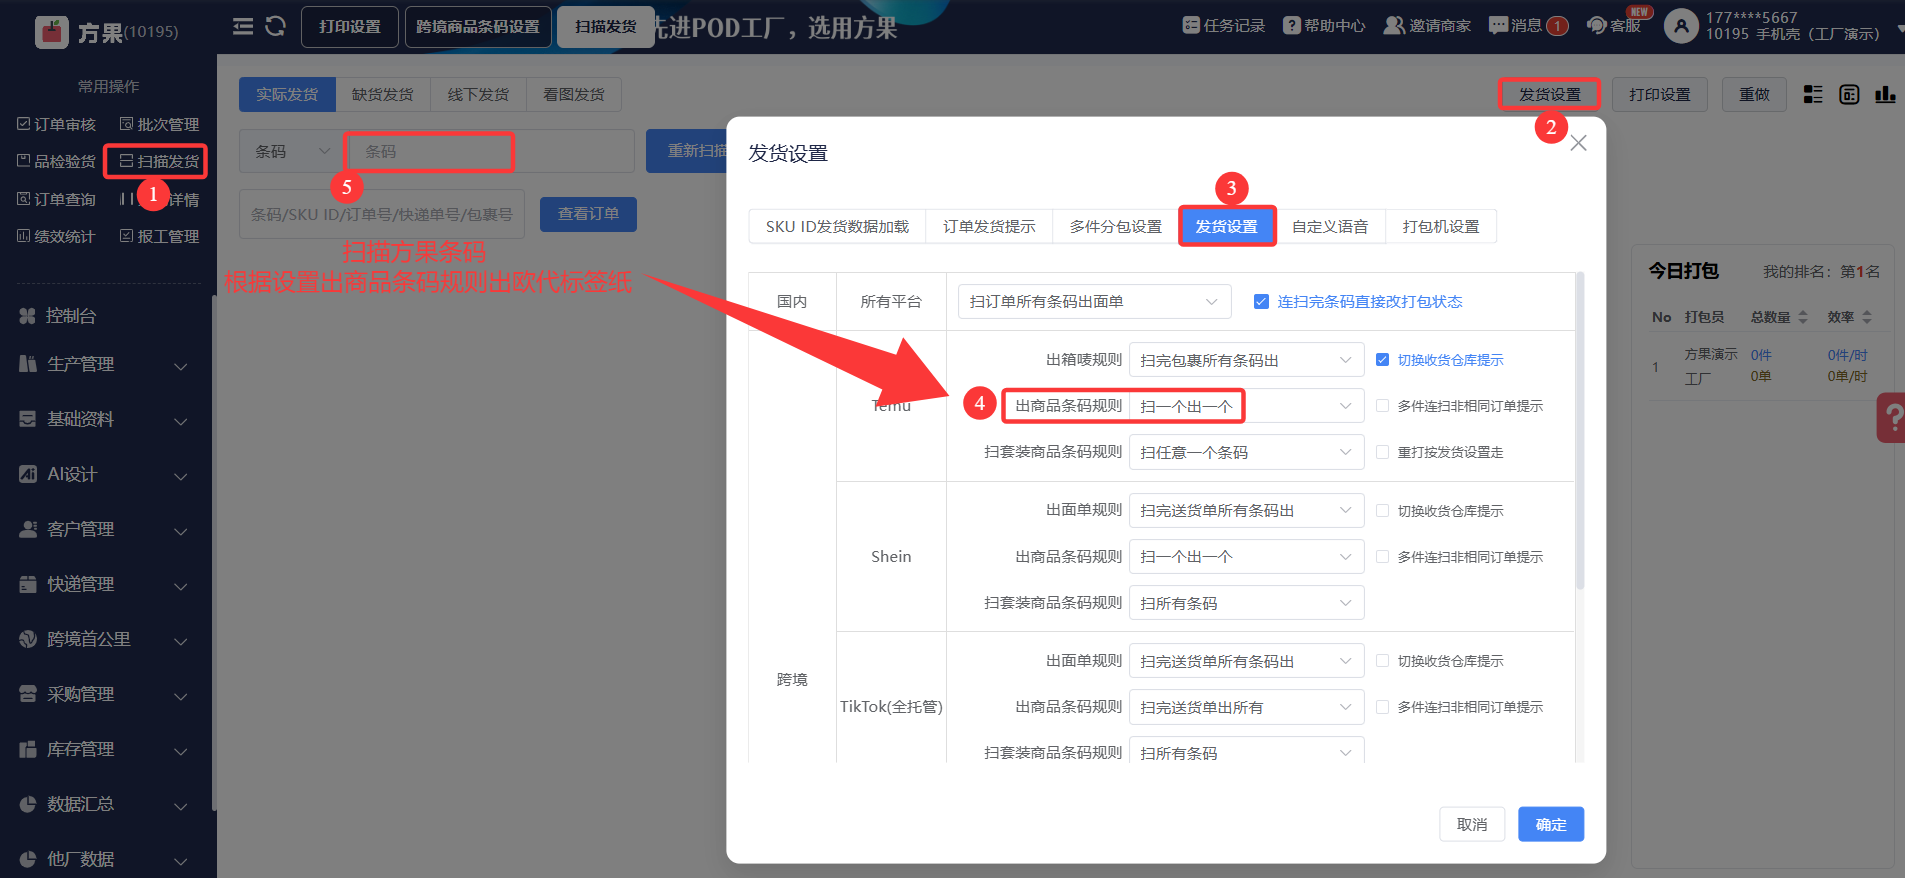The width and height of the screenshot is (1905, 878).
Task: Open Temu 出箱唛规则 dropdown
Action: point(1246,360)
